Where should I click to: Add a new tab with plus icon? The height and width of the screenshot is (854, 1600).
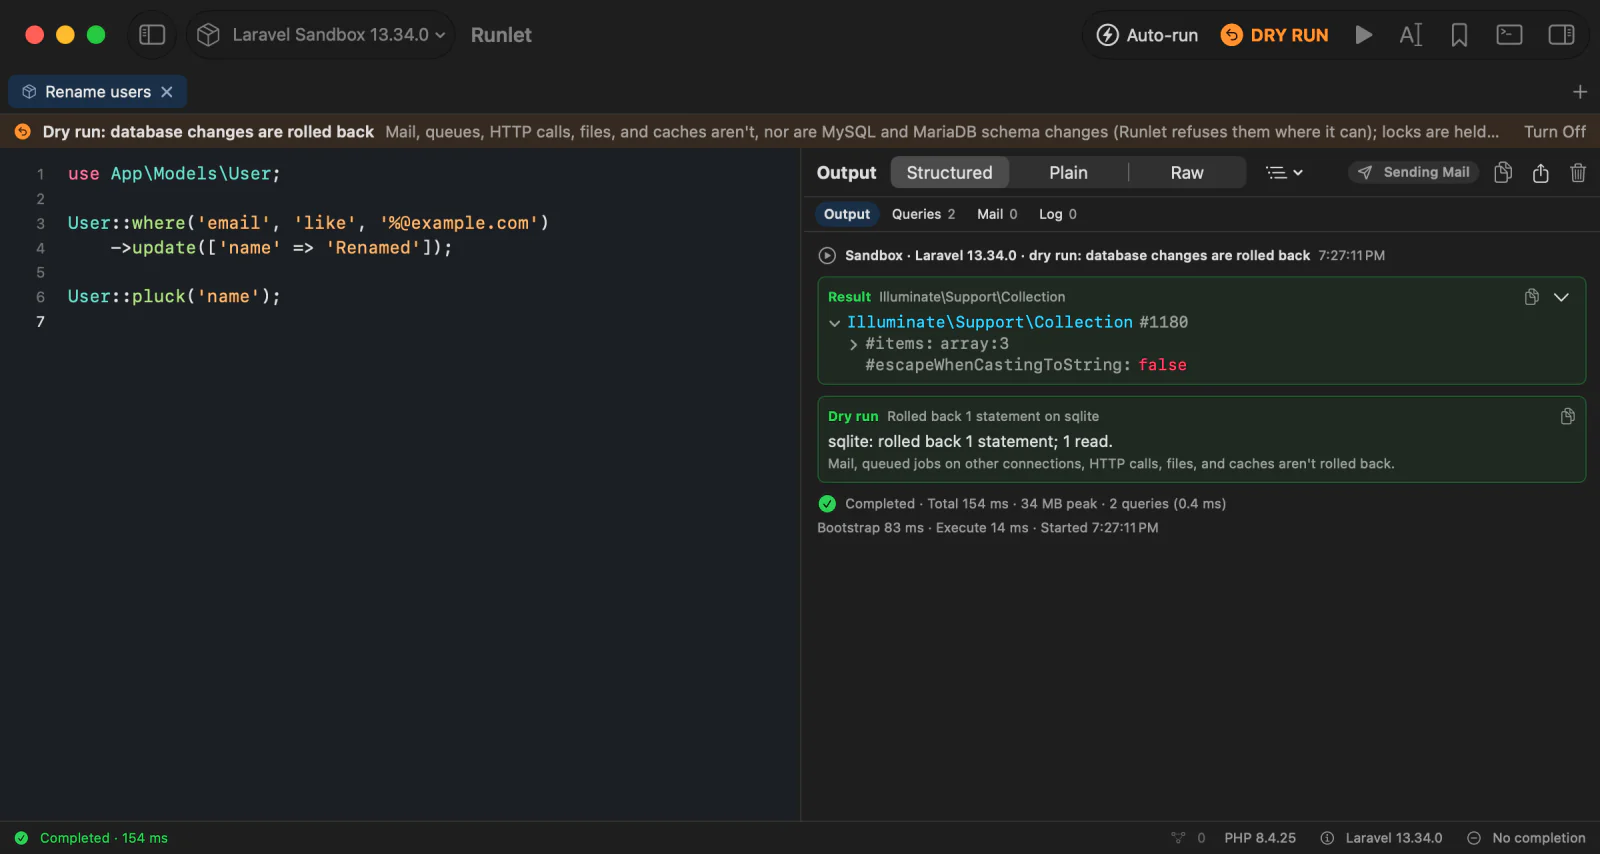1580,92
